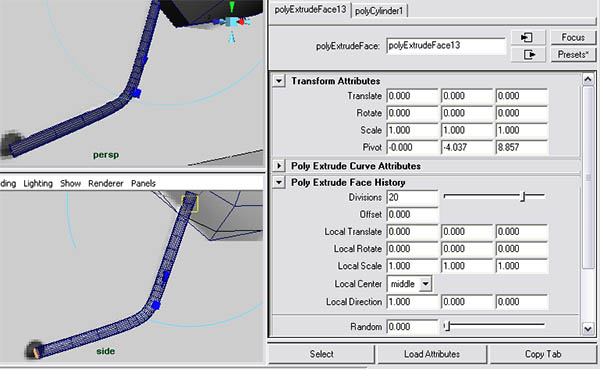Click the Copy Tab button
600x369 pixels.
click(543, 354)
